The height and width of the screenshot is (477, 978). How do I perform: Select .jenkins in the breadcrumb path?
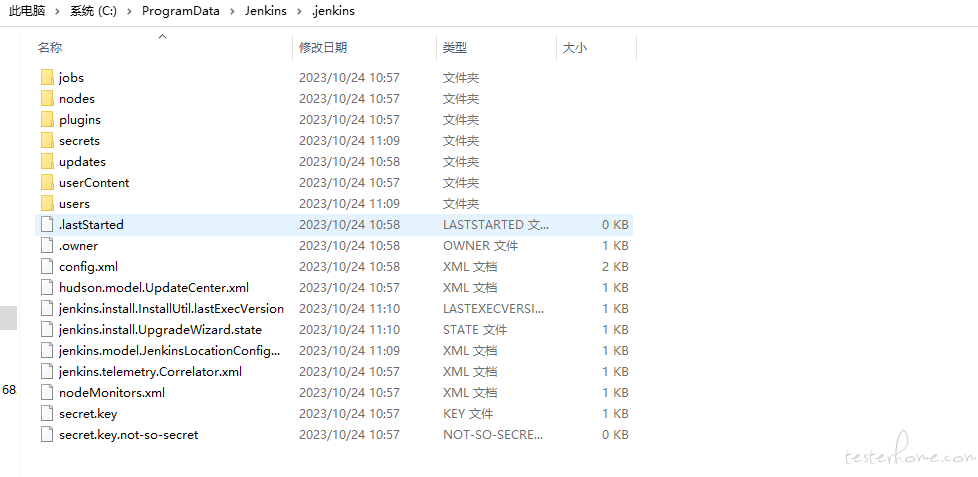click(333, 11)
